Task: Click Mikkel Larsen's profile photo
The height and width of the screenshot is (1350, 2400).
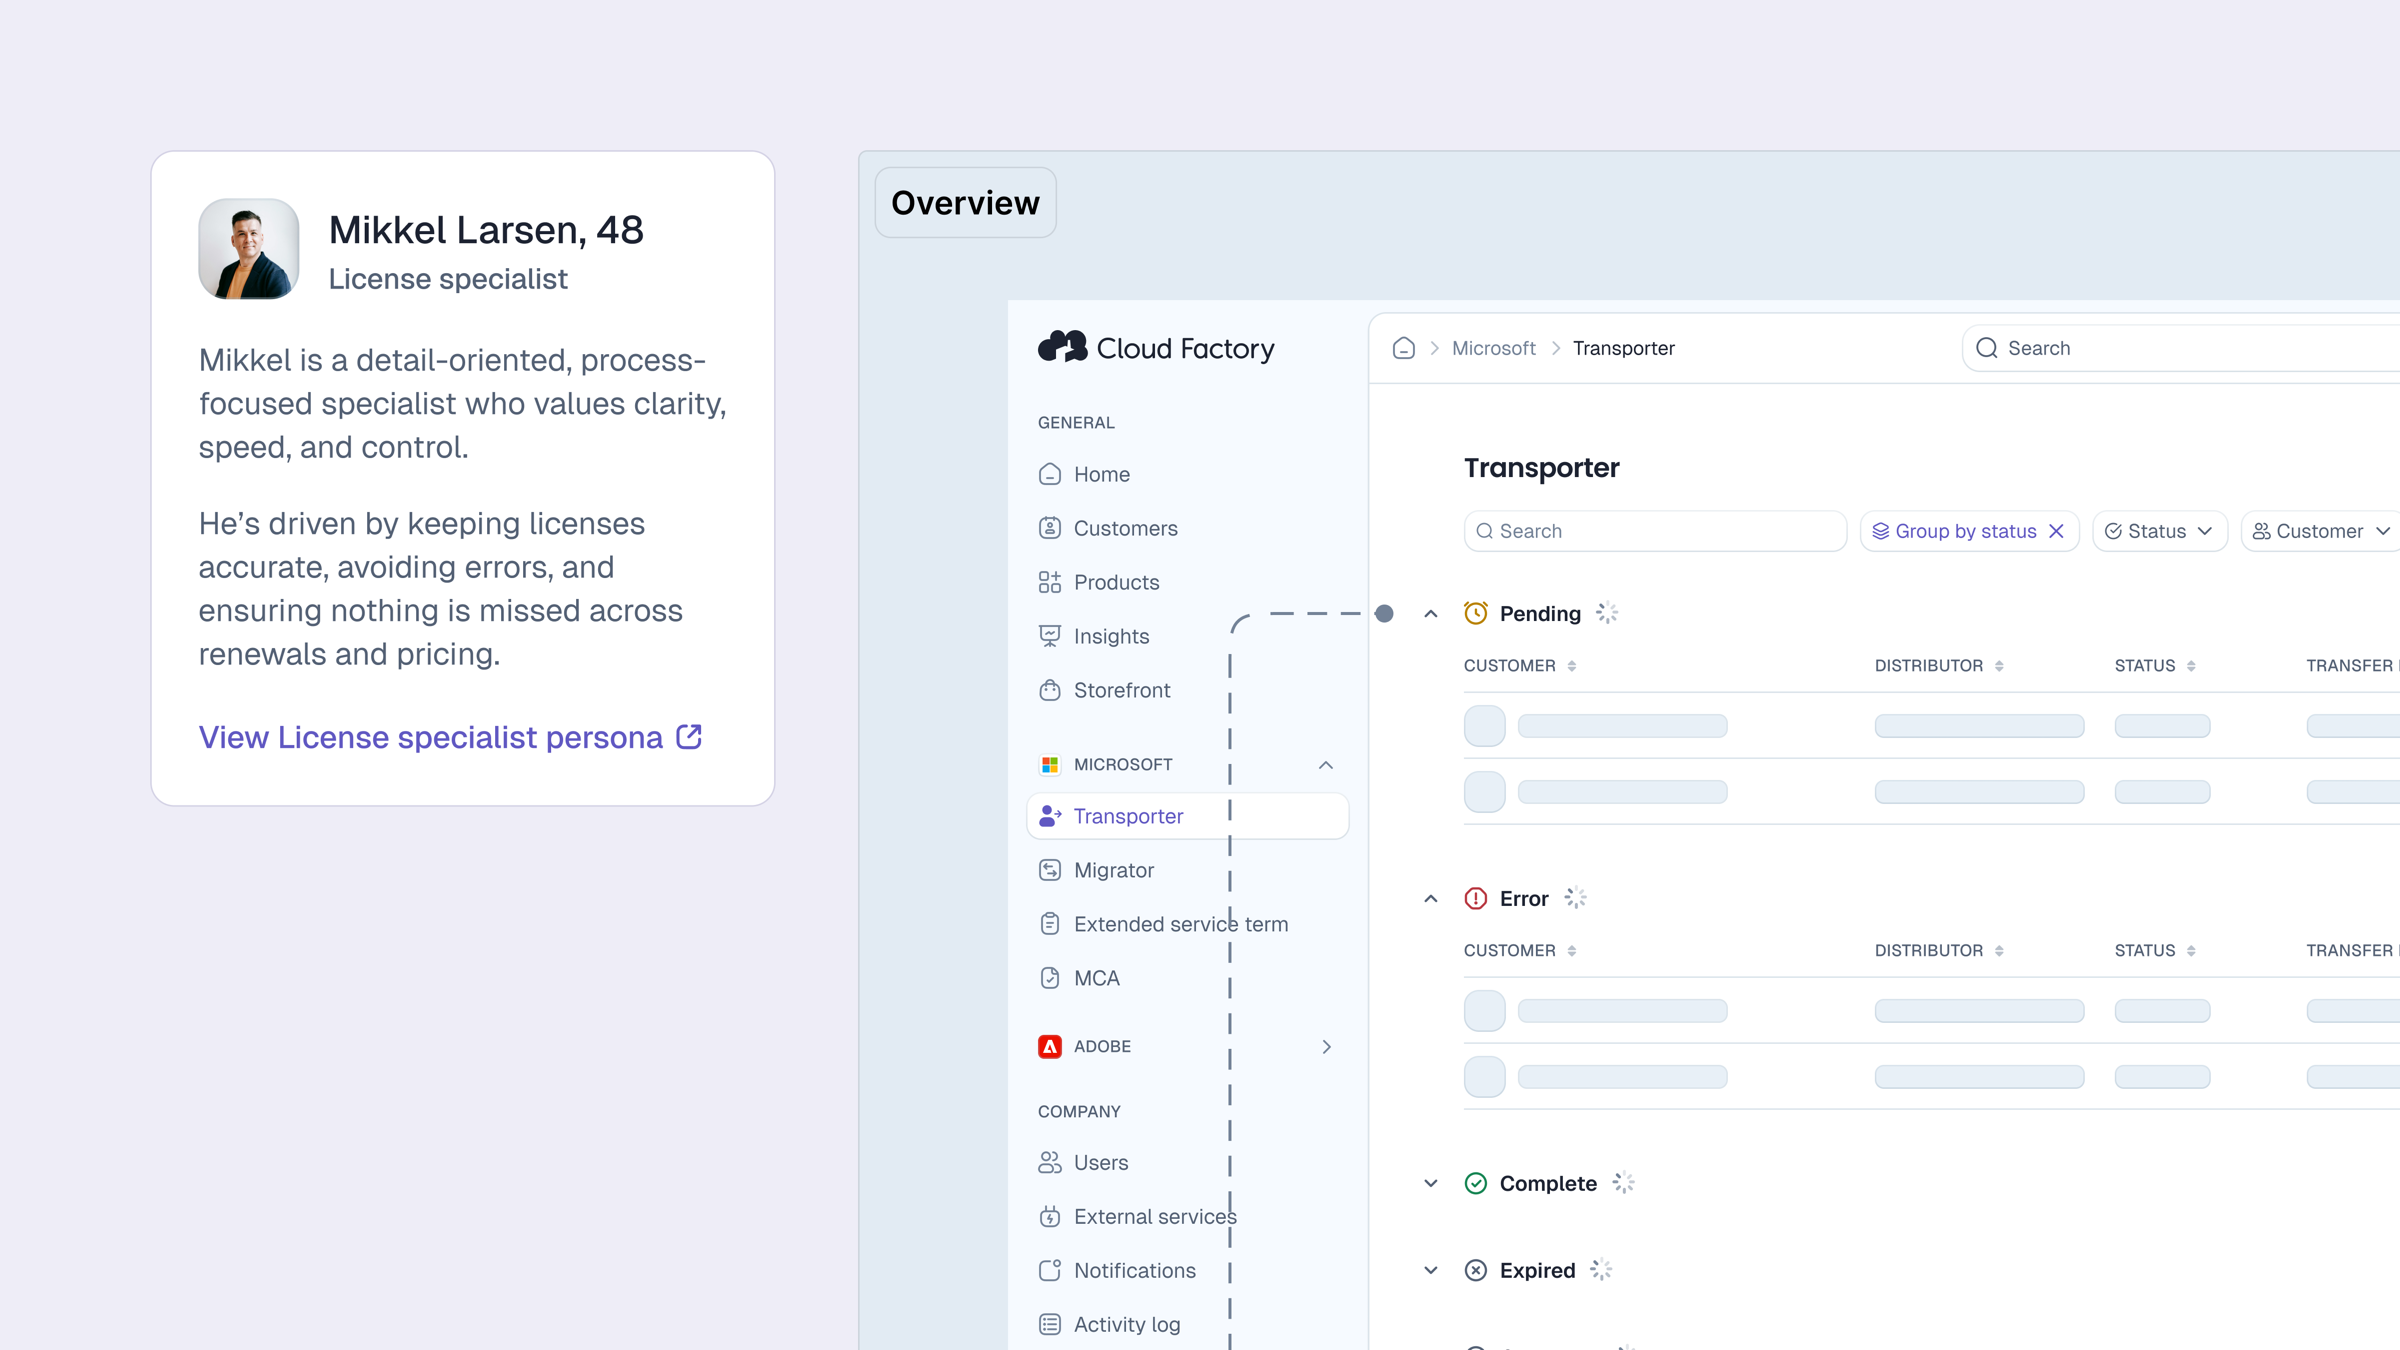Action: pos(249,249)
